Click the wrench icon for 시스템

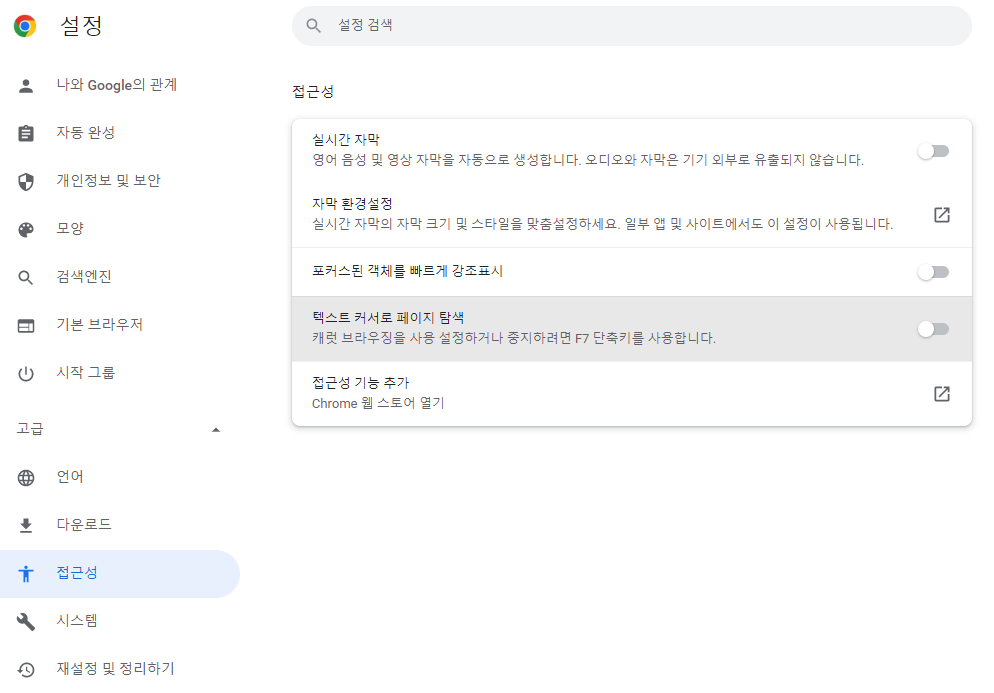coord(26,621)
